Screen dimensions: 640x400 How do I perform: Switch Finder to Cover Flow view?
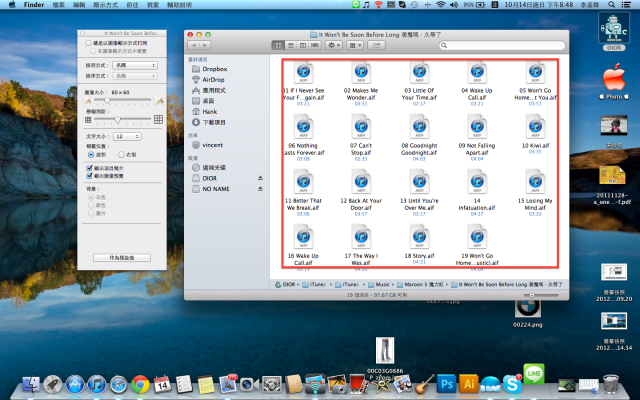315,45
